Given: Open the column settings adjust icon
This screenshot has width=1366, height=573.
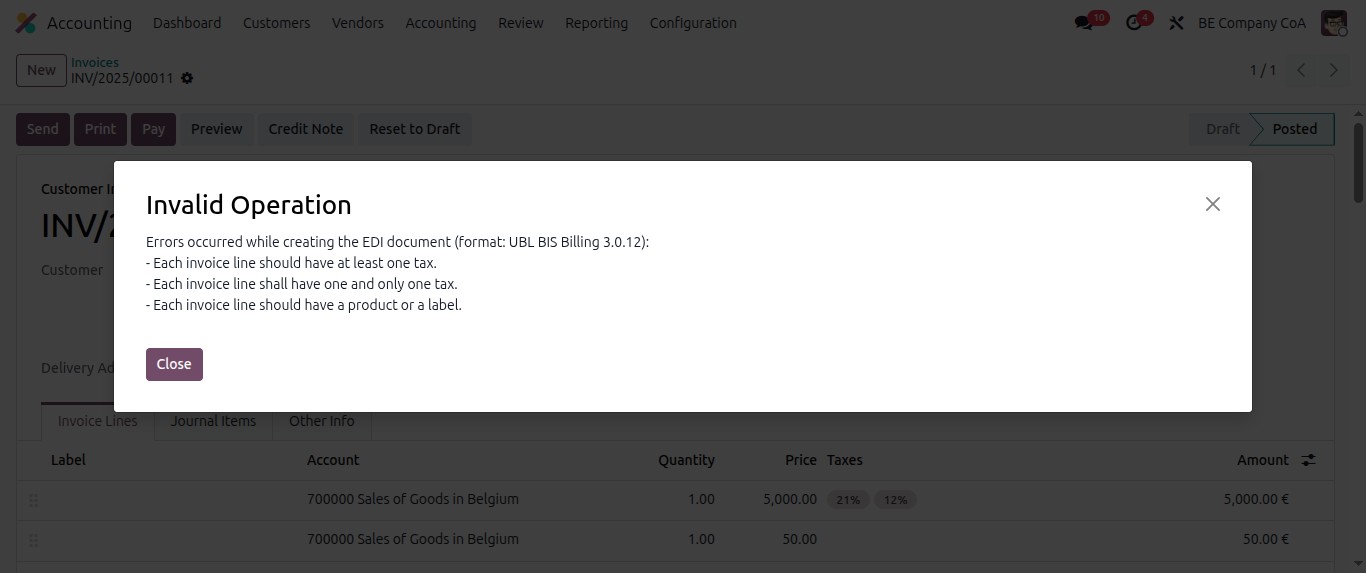Looking at the screenshot, I should pos(1308,460).
